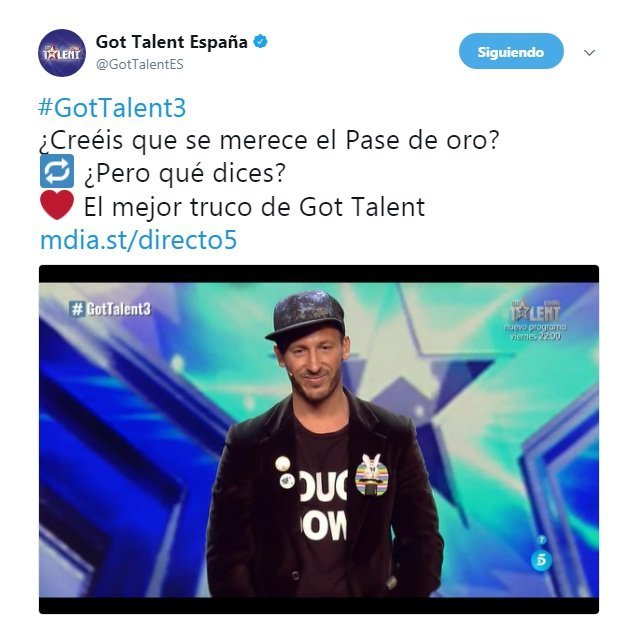Click the retweet arrows emoji icon

click(x=57, y=171)
